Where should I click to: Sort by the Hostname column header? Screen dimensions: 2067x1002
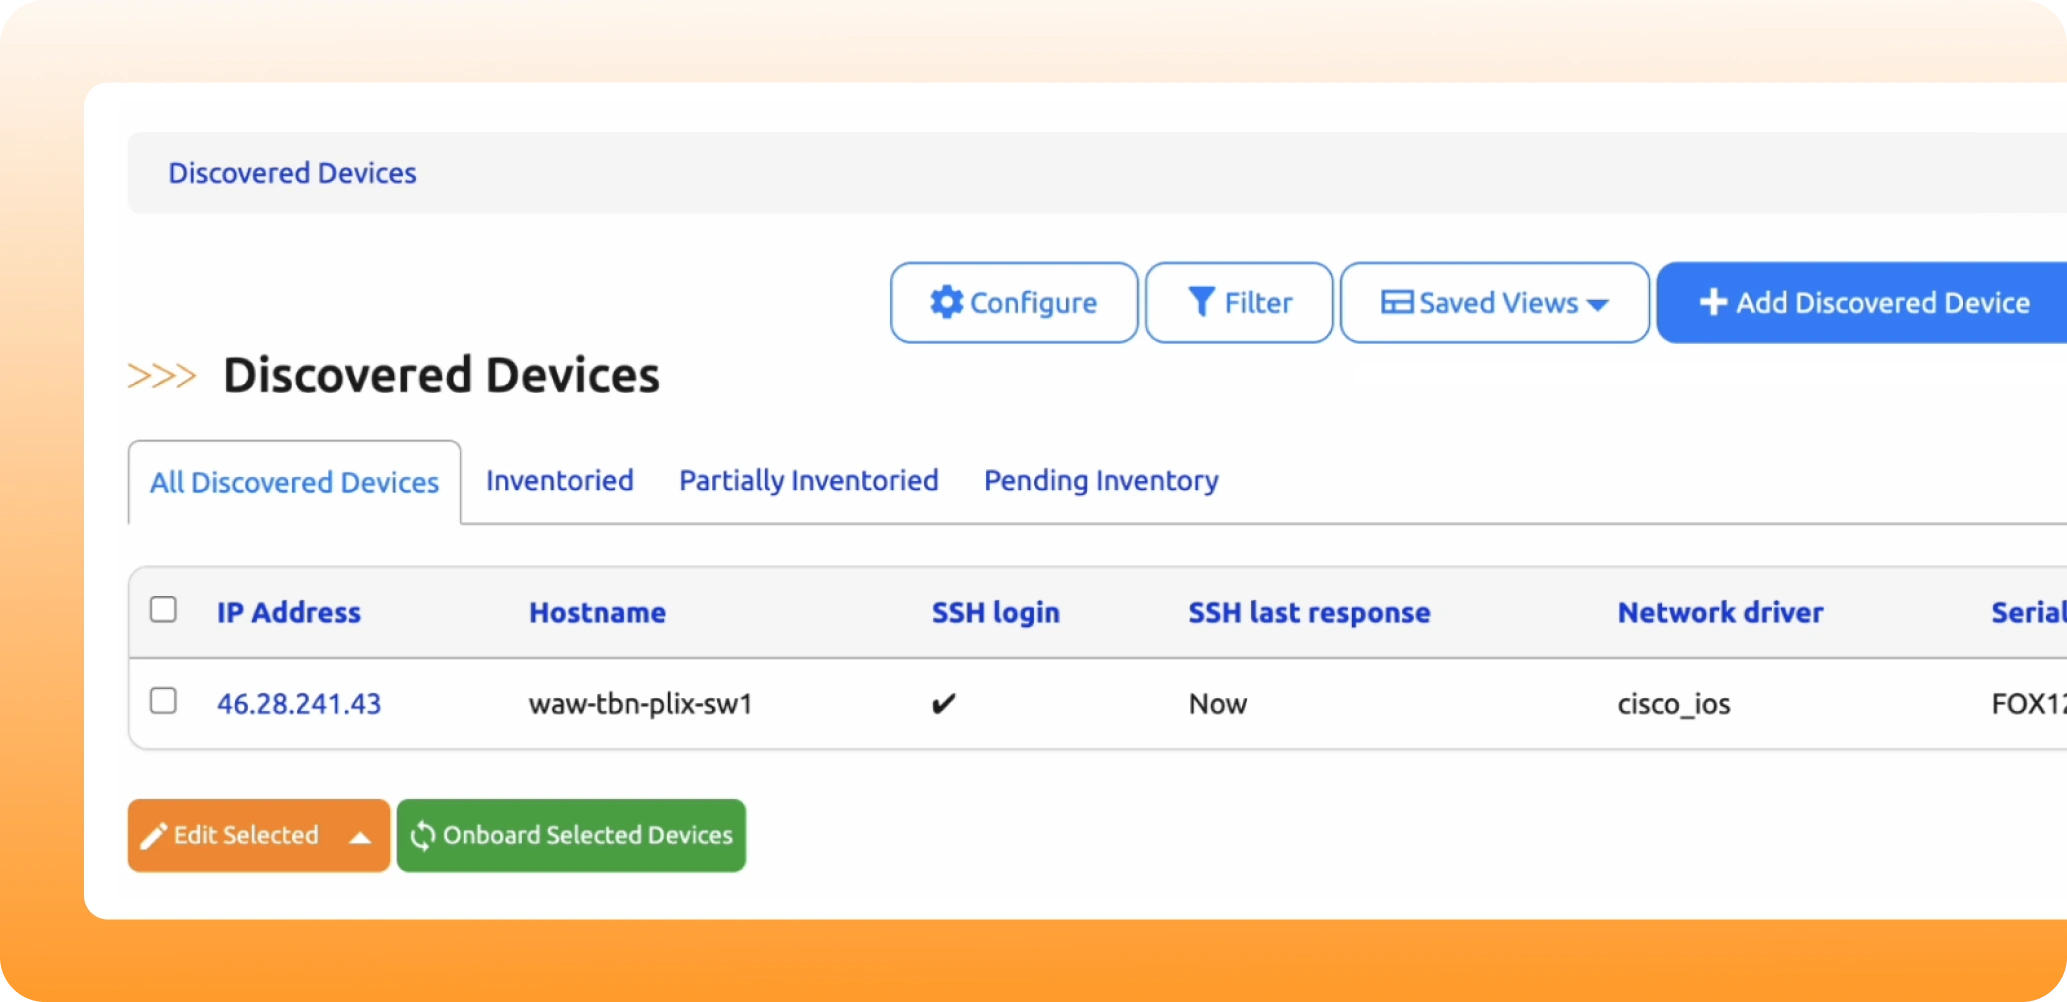597,612
